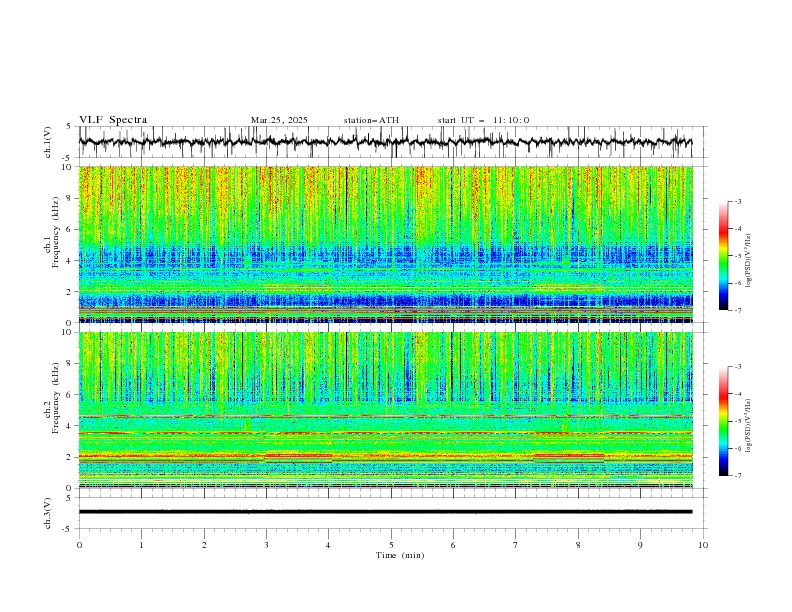Click the ch.2 "Frequency (kHz)" axis label

pos(56,398)
